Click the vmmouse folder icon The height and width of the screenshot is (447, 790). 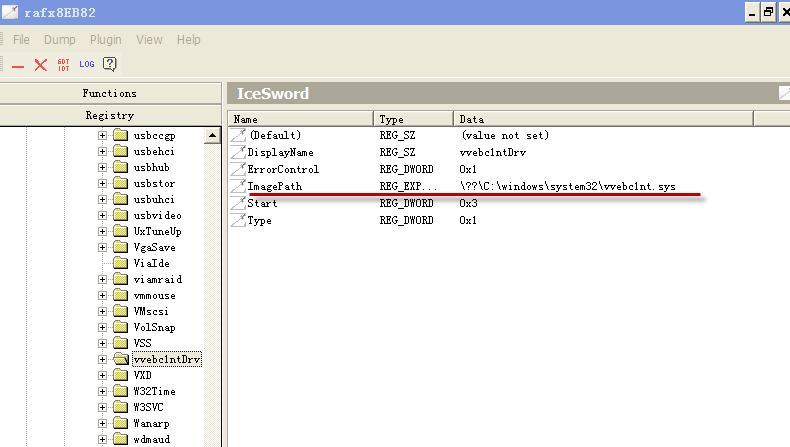pos(120,295)
